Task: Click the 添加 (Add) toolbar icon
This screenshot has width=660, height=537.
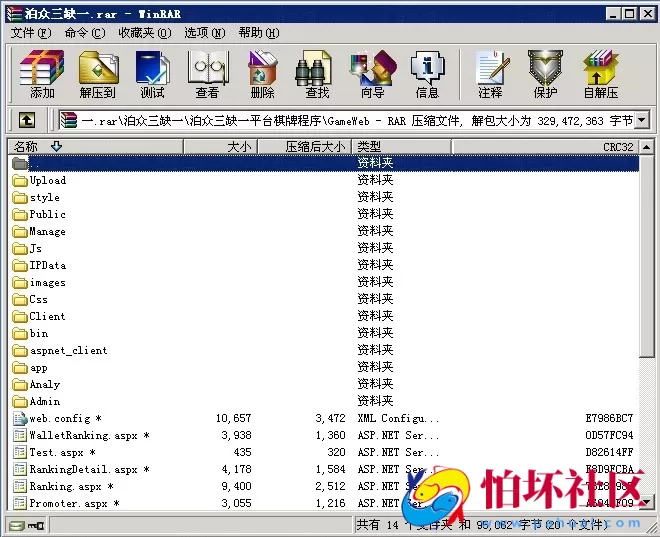Action: click(42, 74)
